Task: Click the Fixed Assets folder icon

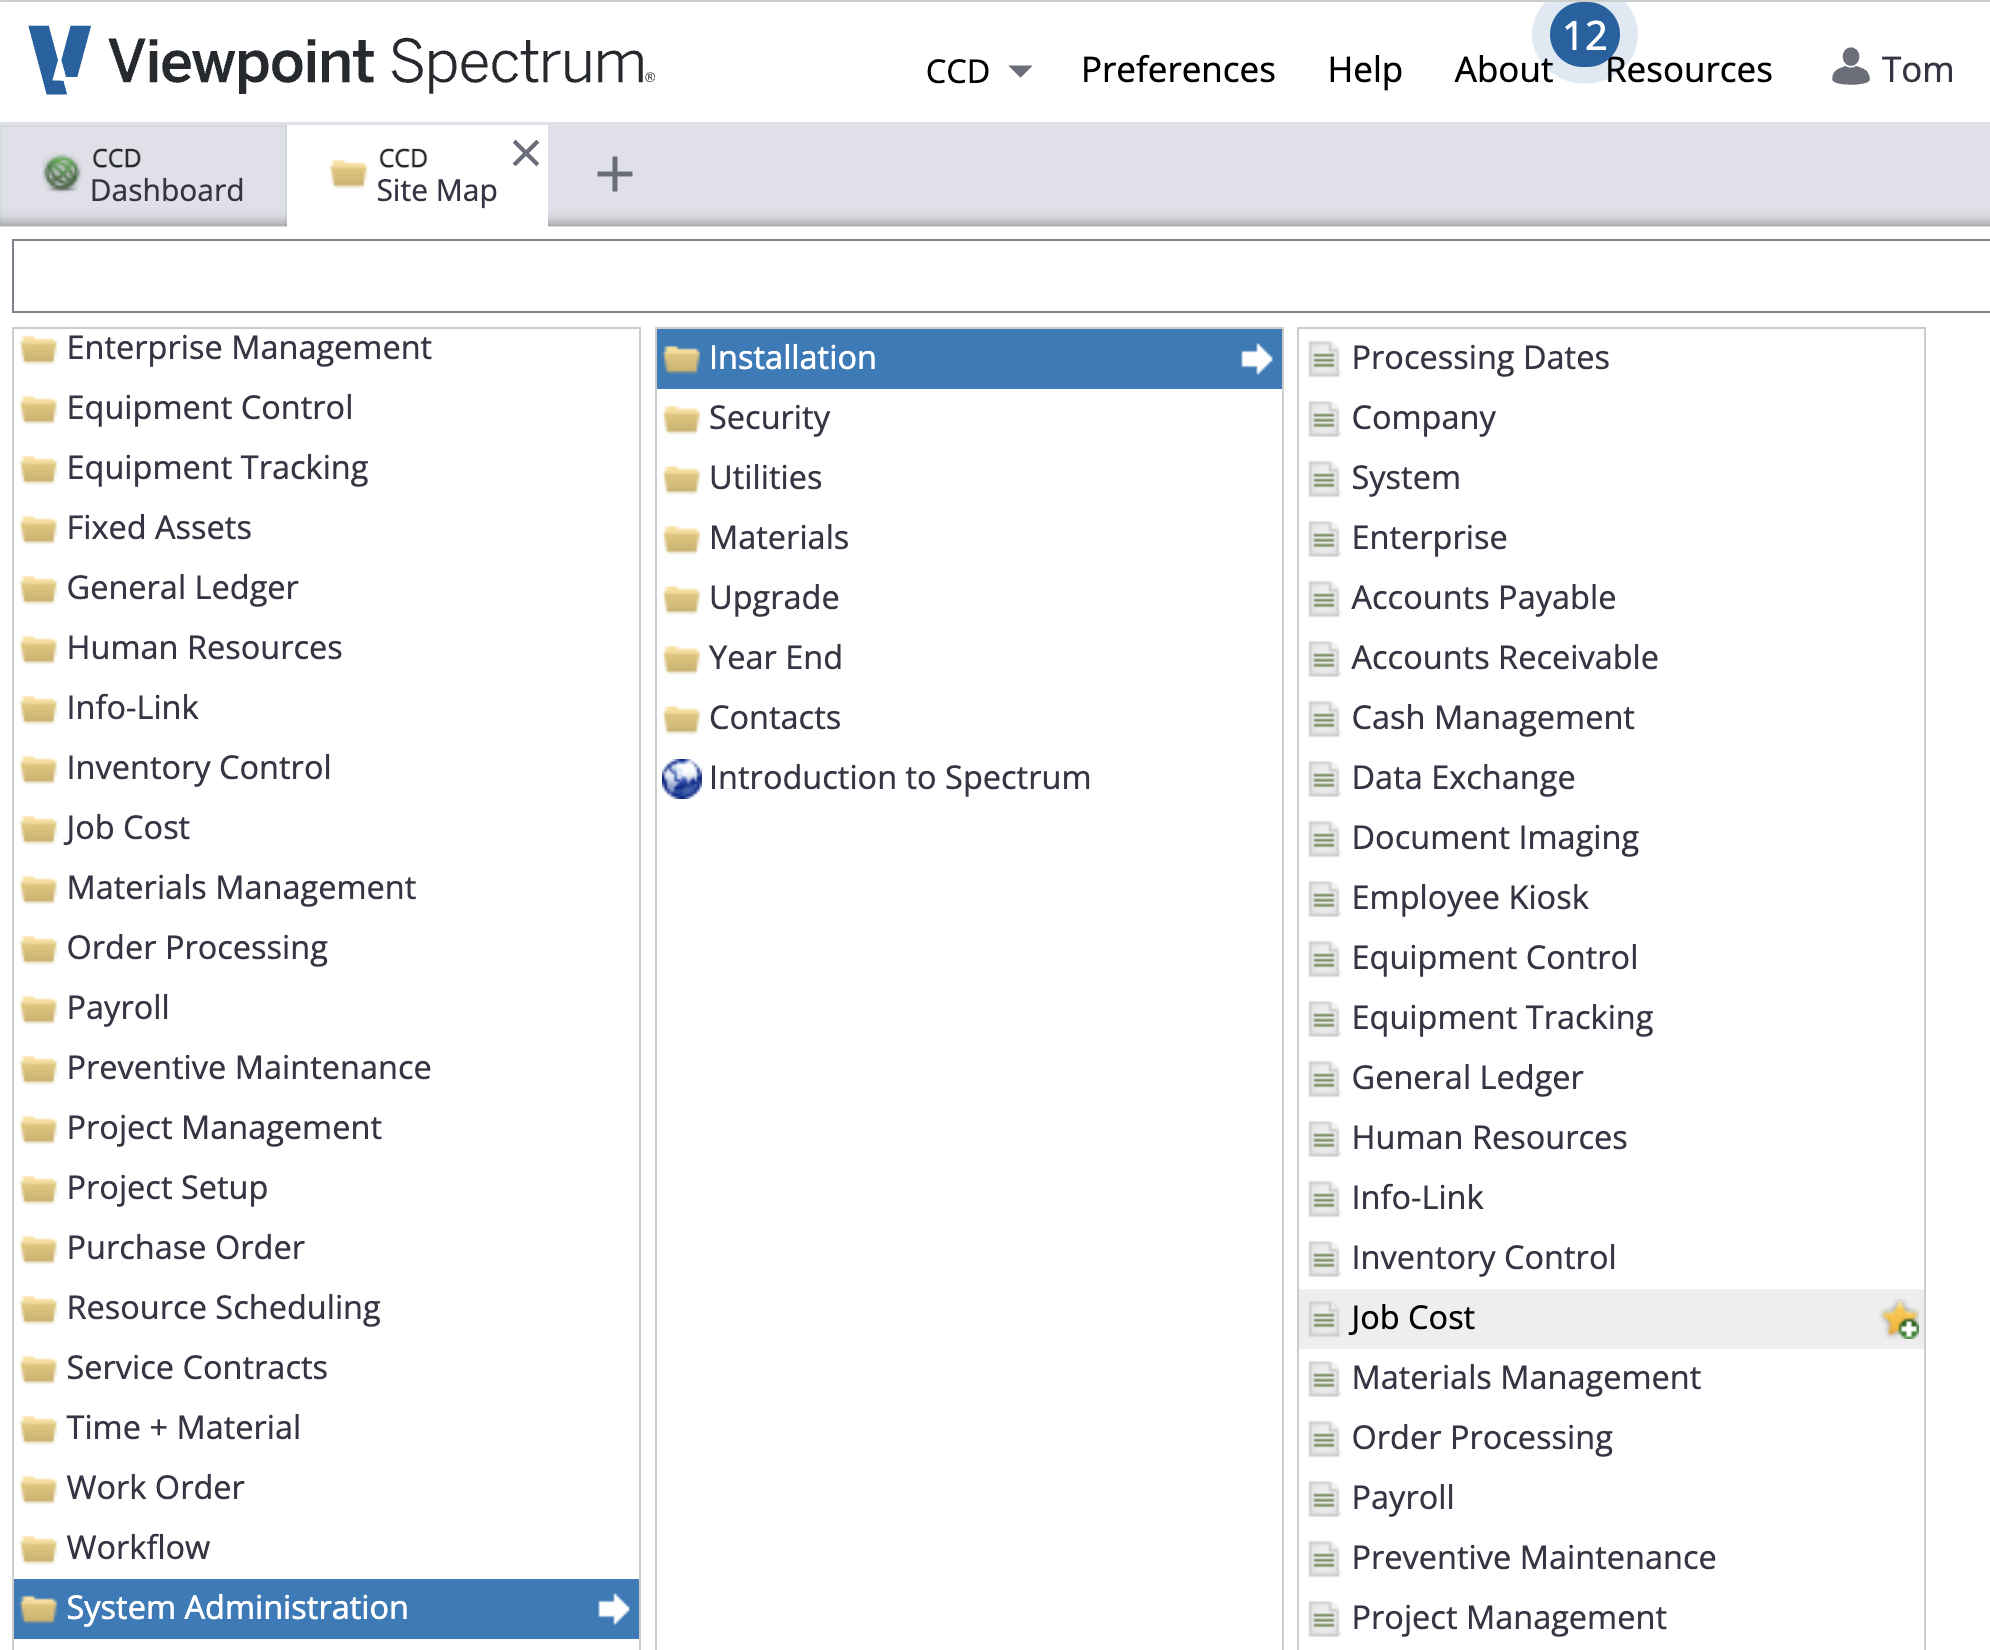Action: coord(39,529)
